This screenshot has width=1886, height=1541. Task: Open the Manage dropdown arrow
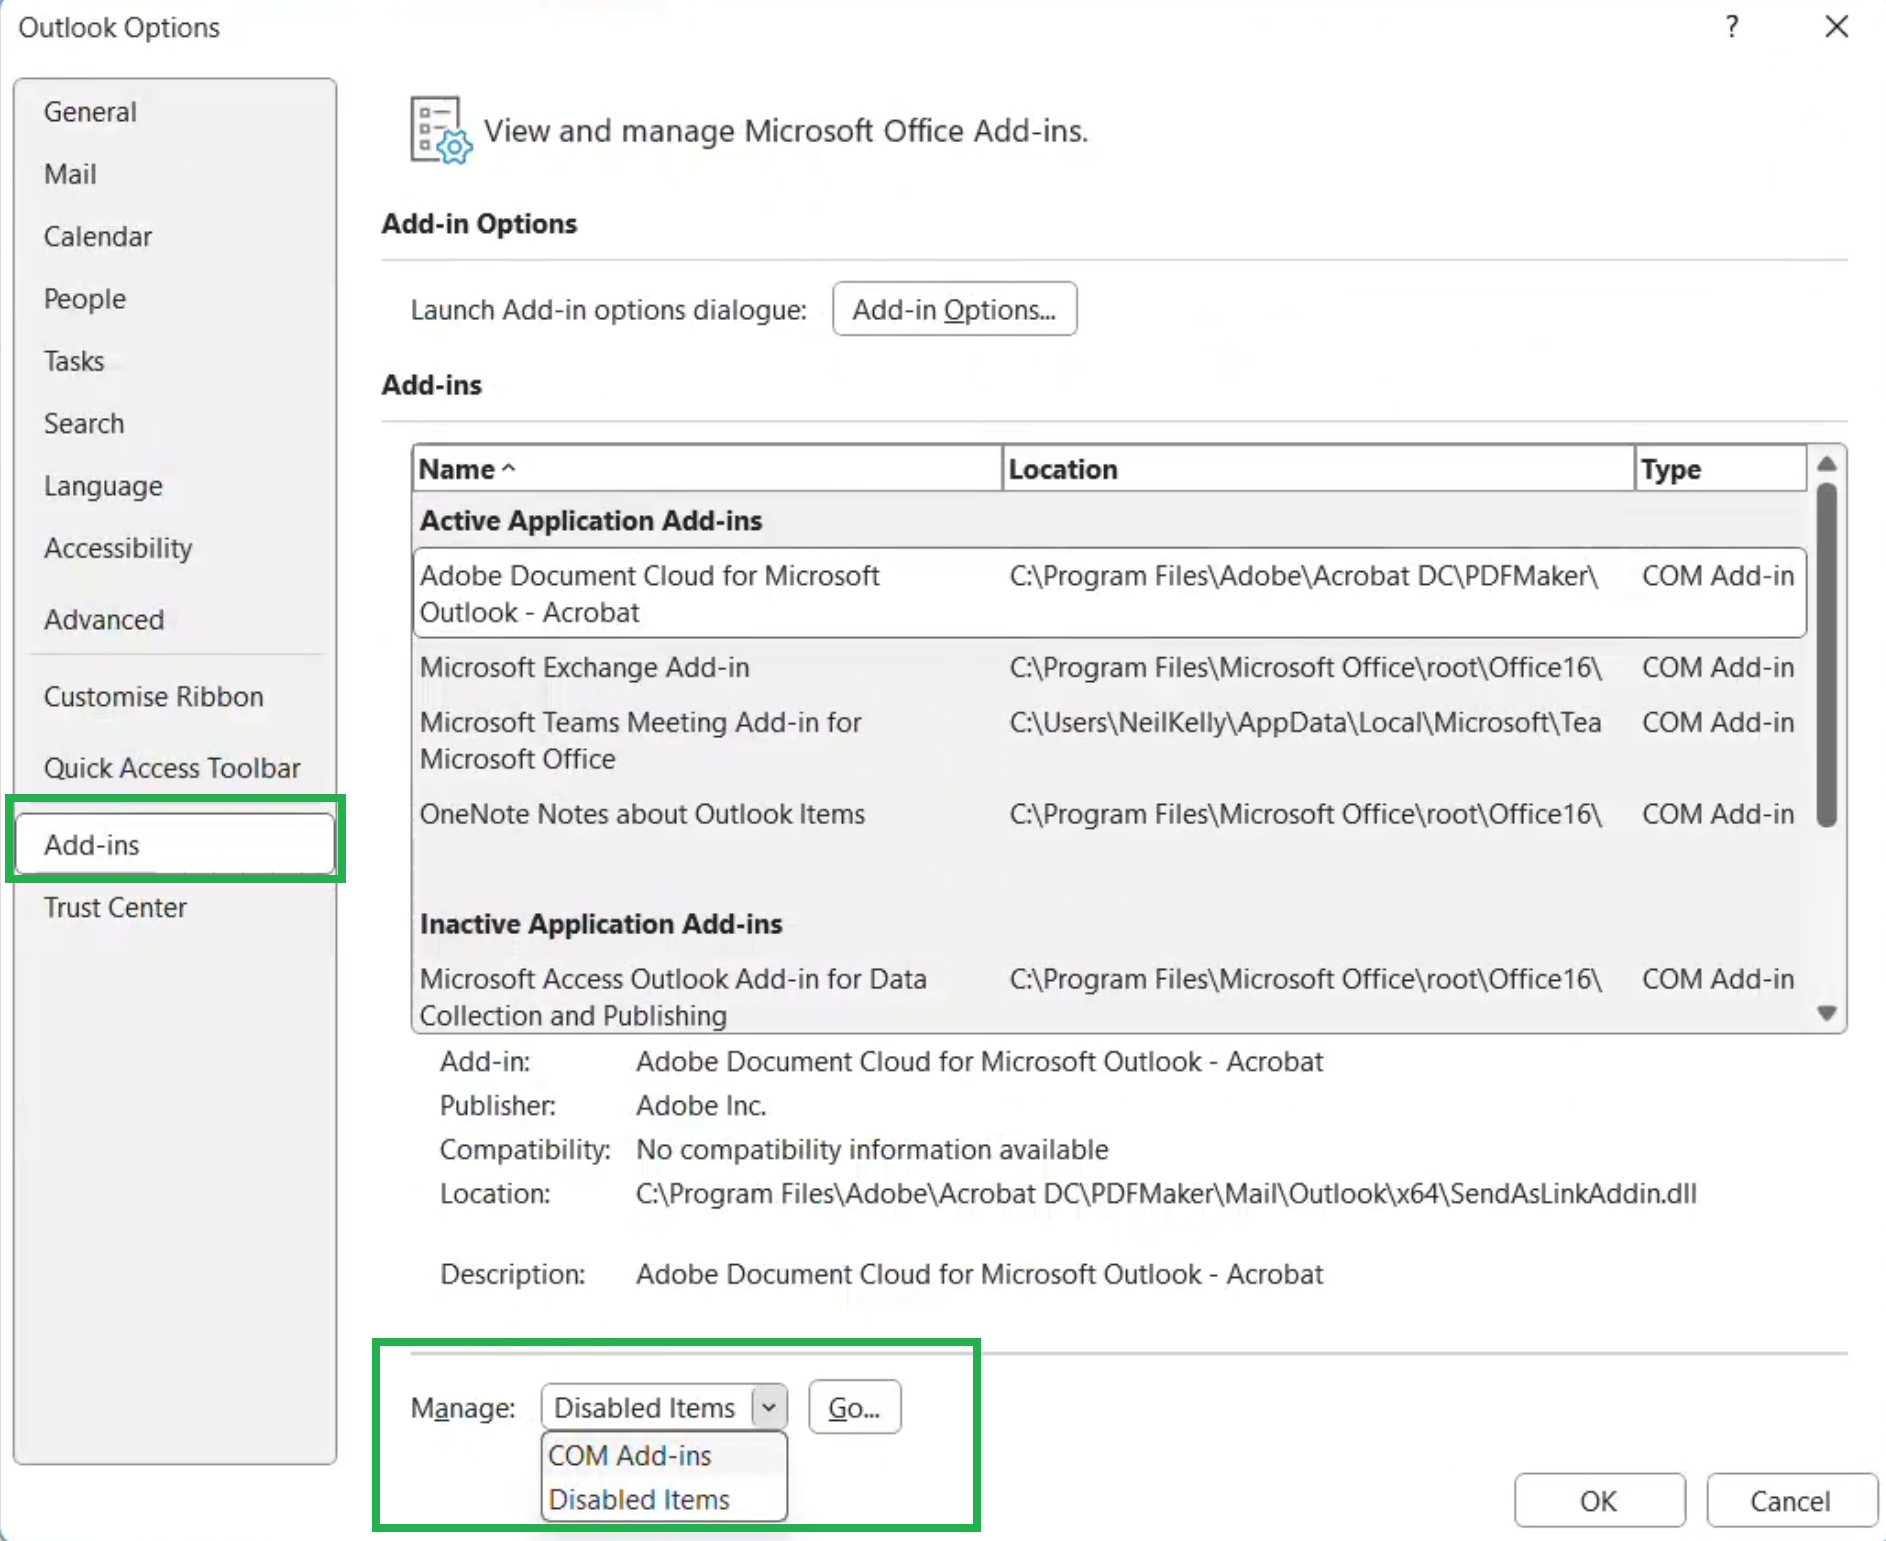point(768,1407)
